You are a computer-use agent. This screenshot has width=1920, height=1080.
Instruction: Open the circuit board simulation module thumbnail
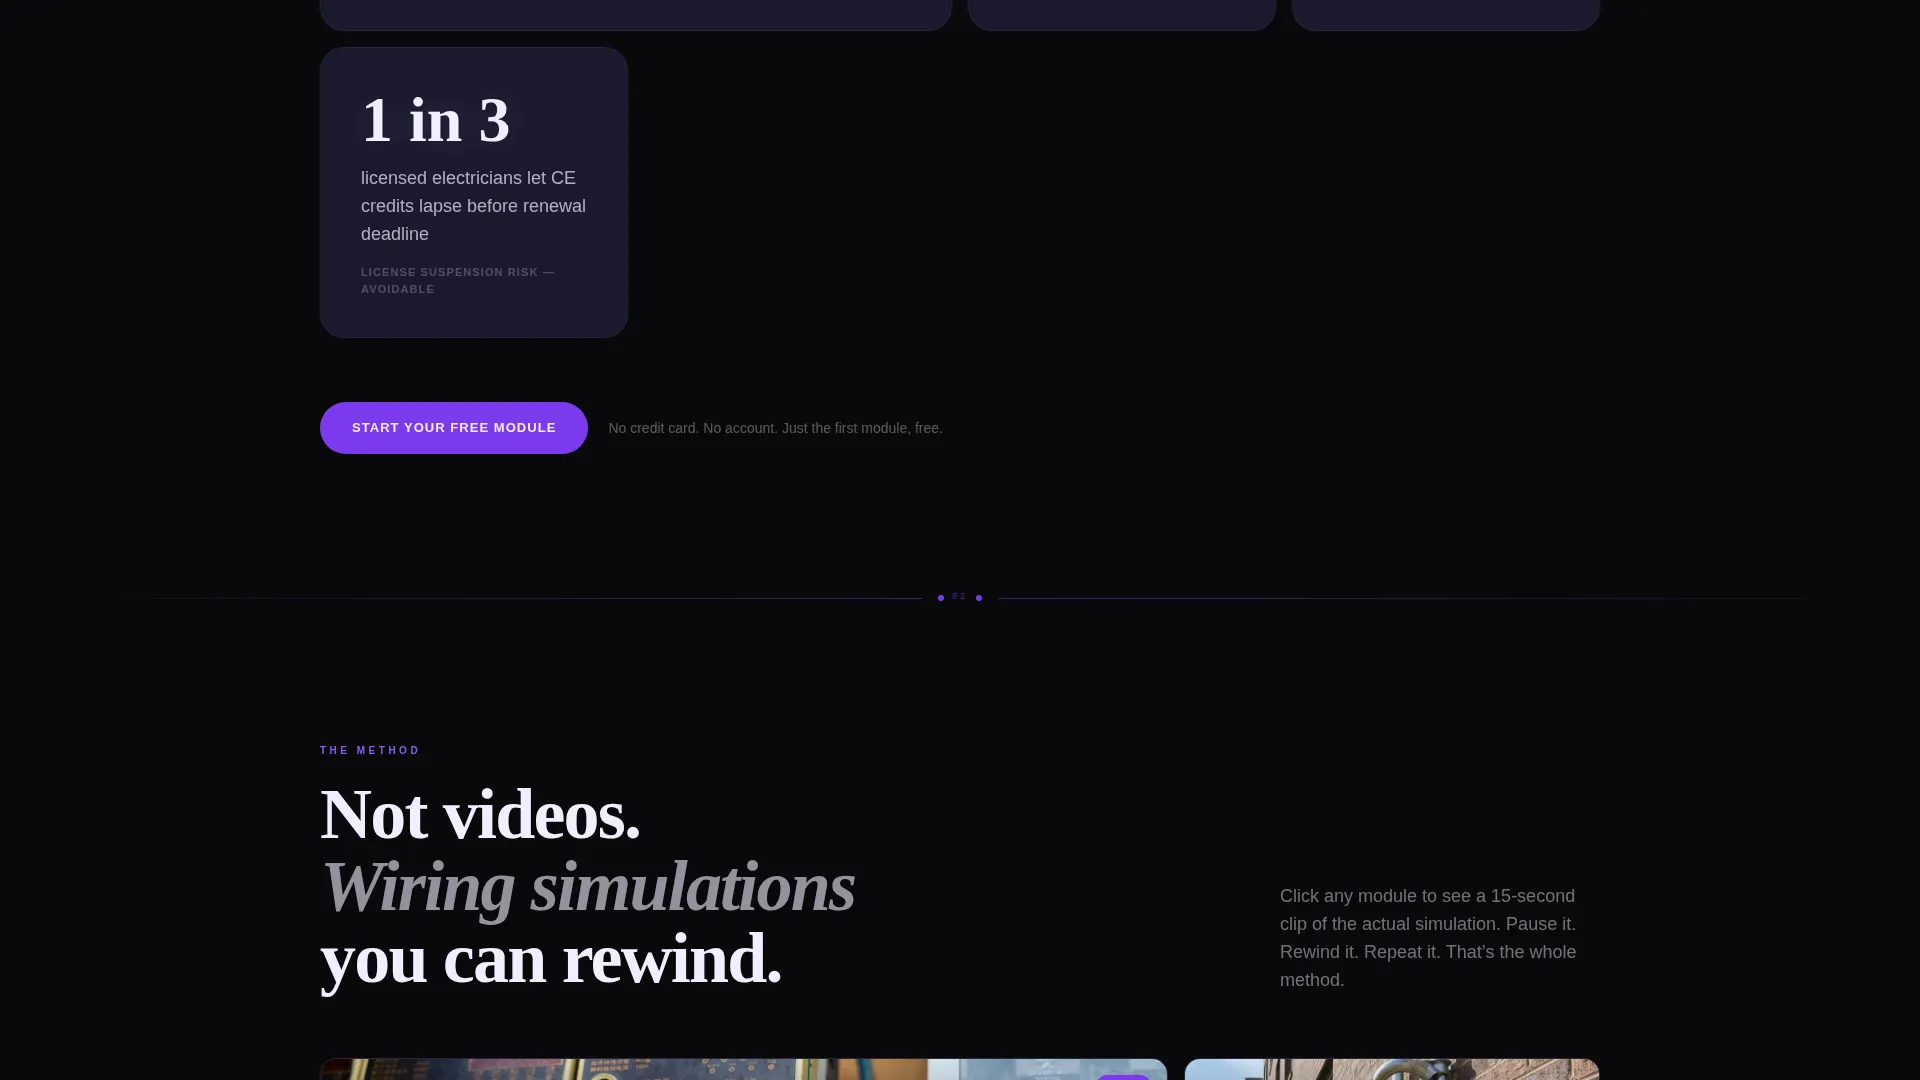pyautogui.click(x=743, y=1069)
